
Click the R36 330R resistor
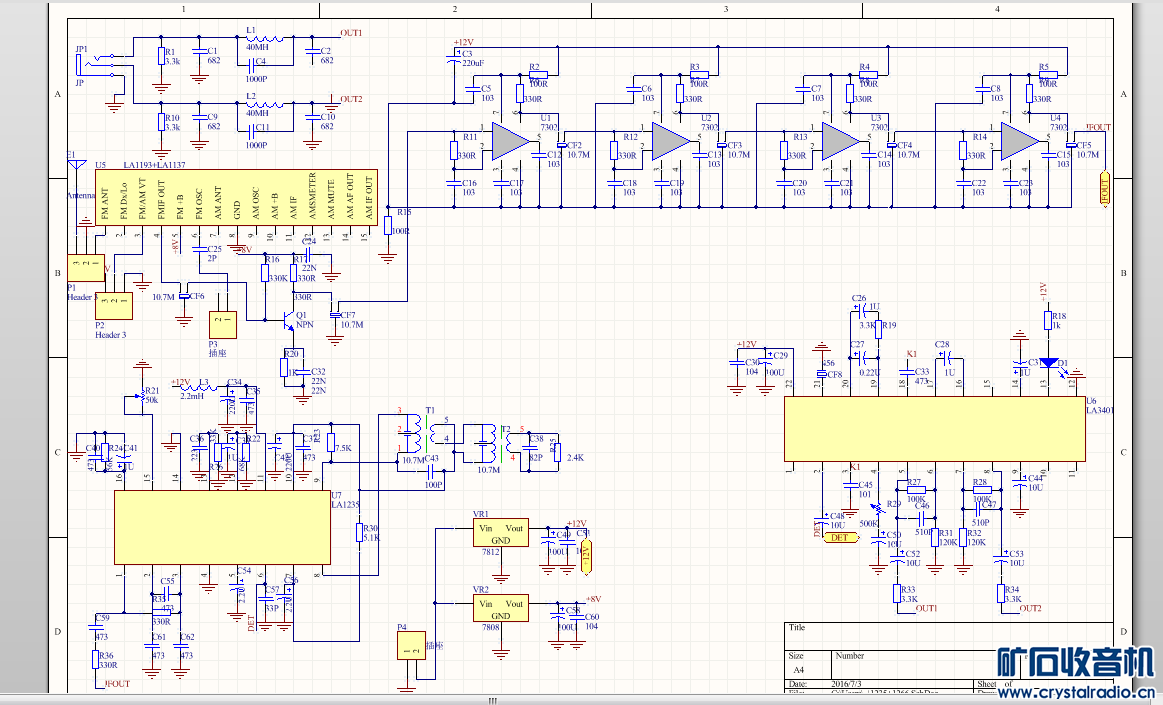(x=96, y=660)
